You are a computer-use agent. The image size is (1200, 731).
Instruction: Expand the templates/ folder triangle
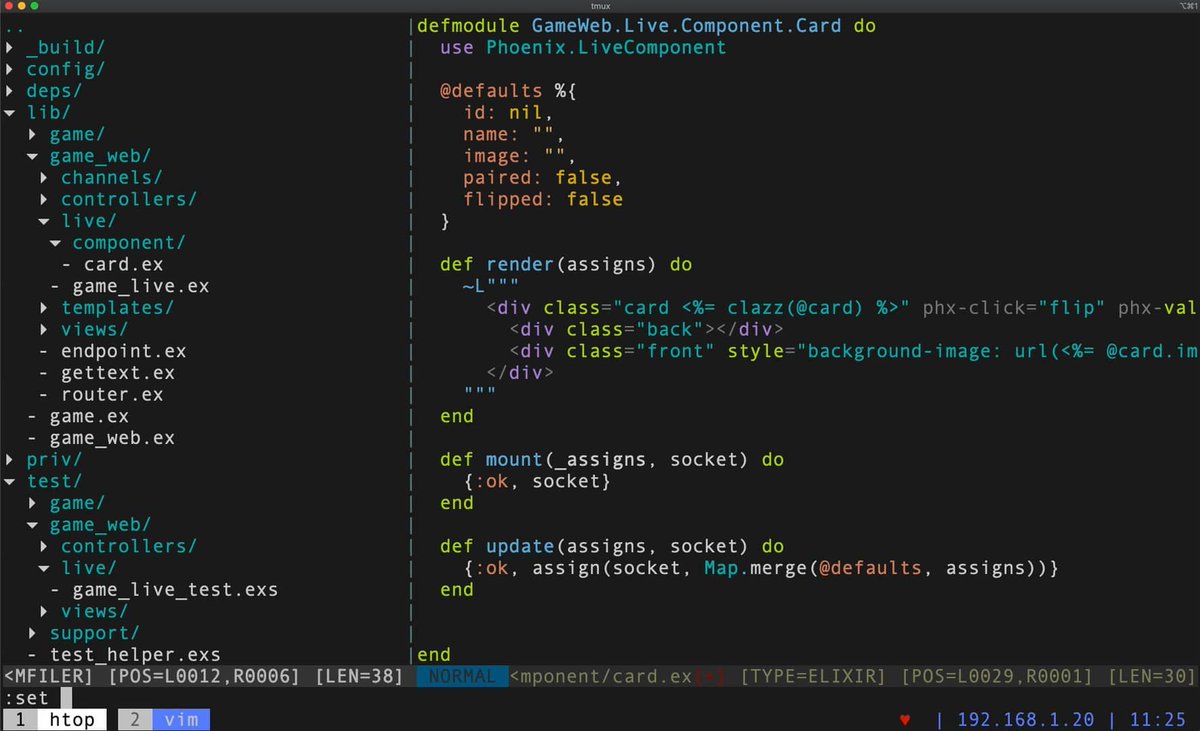pyautogui.click(x=44, y=308)
